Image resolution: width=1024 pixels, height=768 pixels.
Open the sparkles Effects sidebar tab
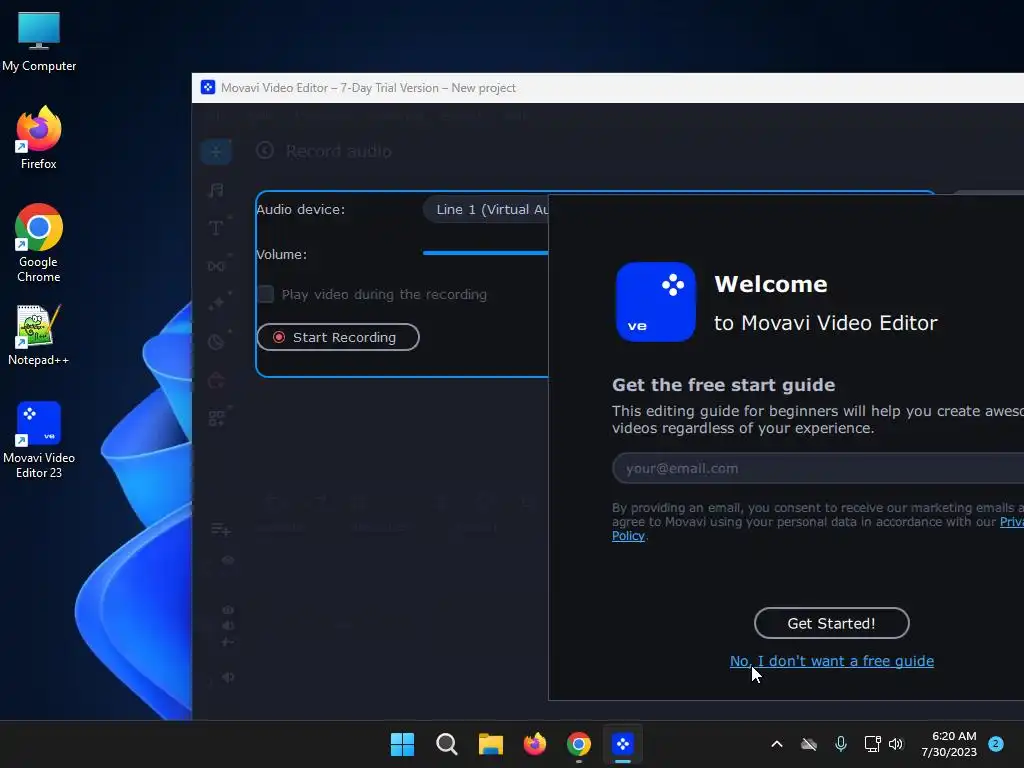[x=216, y=304]
